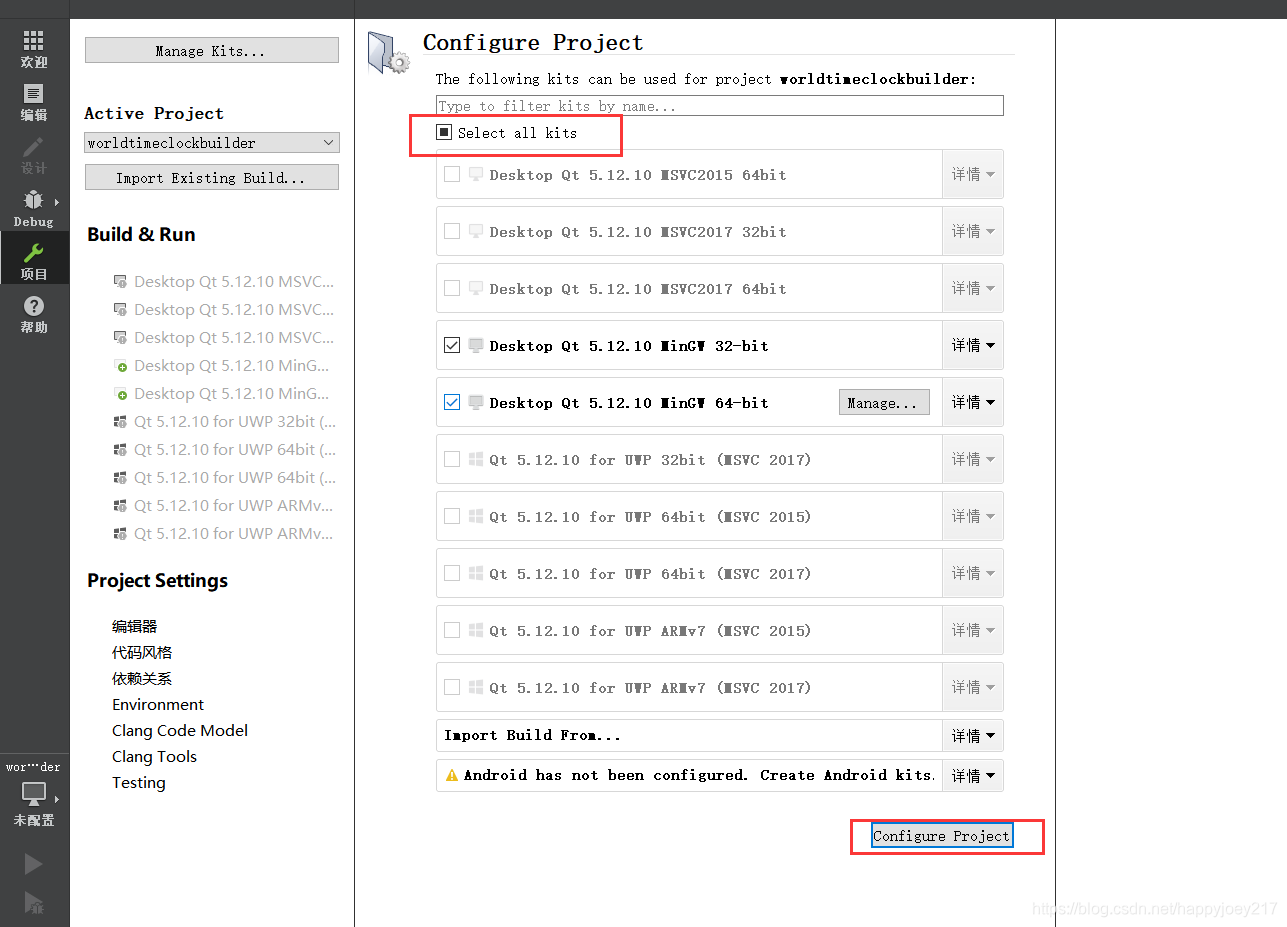The width and height of the screenshot is (1287, 927).
Task: Open the Welcome (欢迎) mode
Action: click(34, 49)
